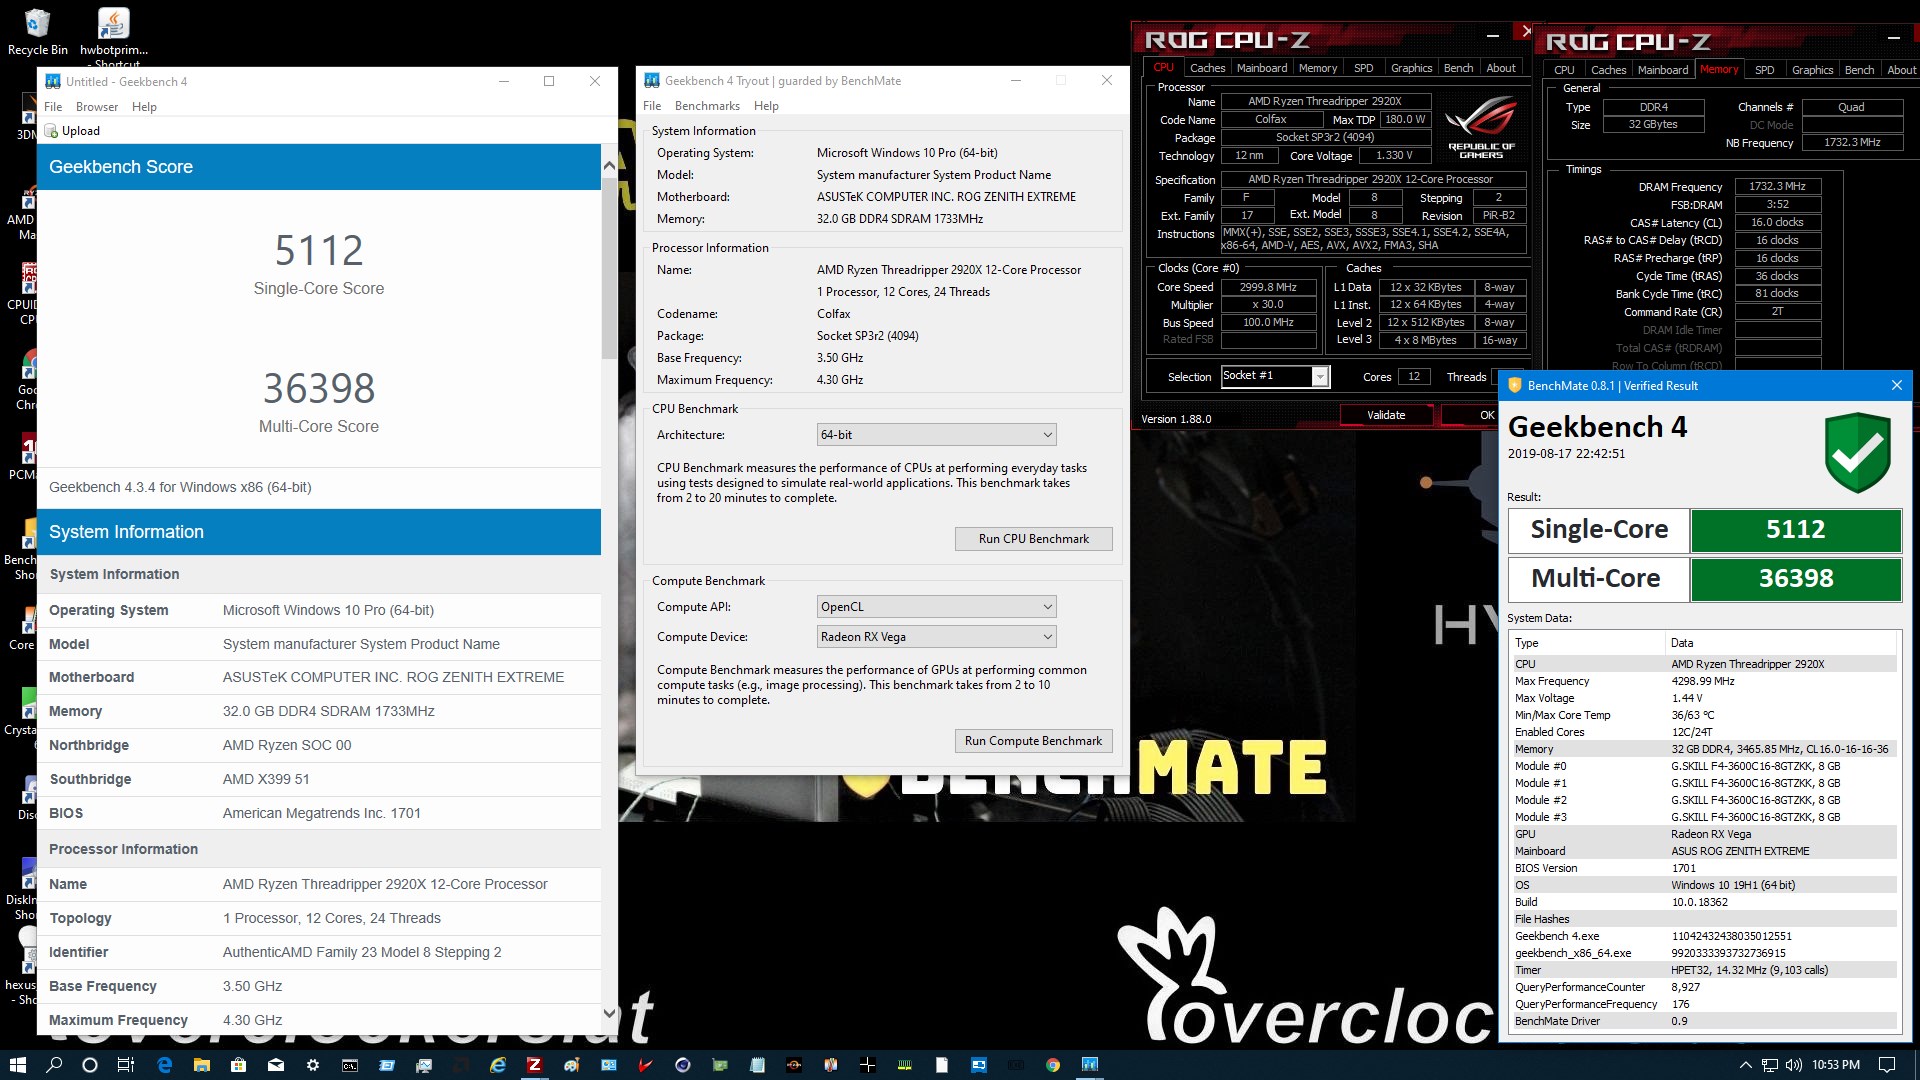Viewport: 1920px width, 1080px height.
Task: Open File menu in Geekbench Tryout window
Action: (x=652, y=106)
